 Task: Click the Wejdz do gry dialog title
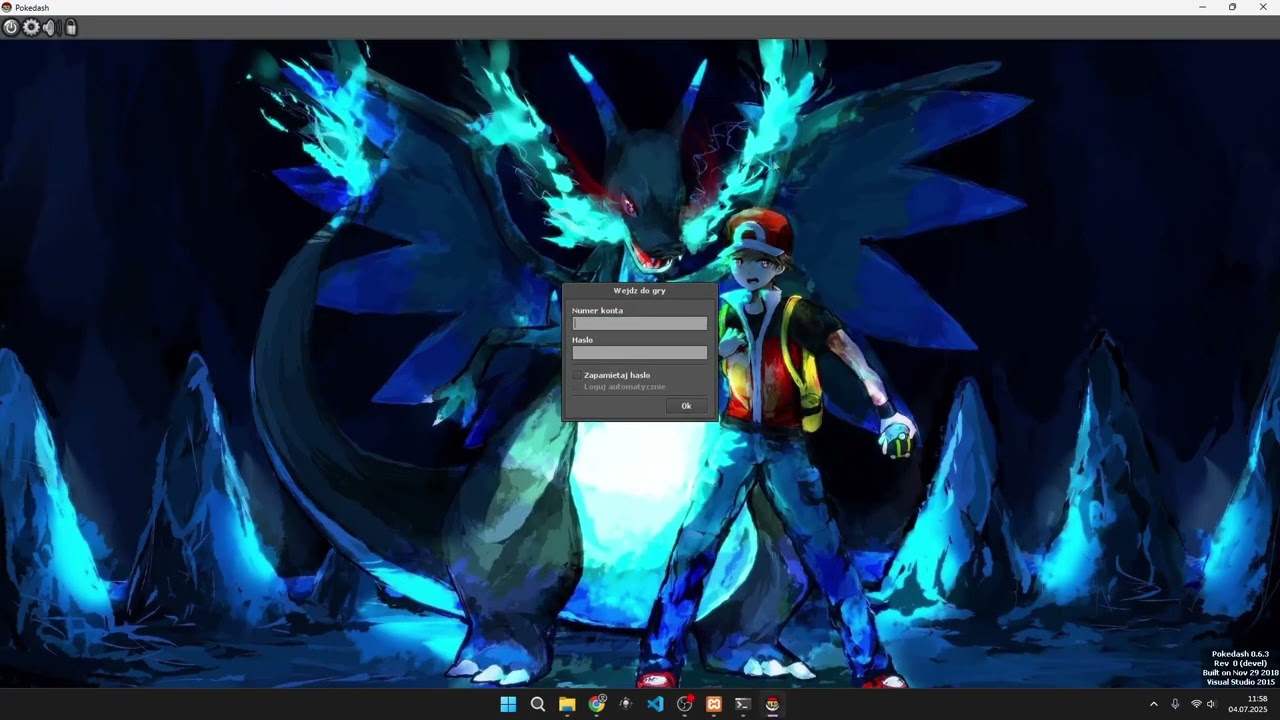tap(640, 291)
